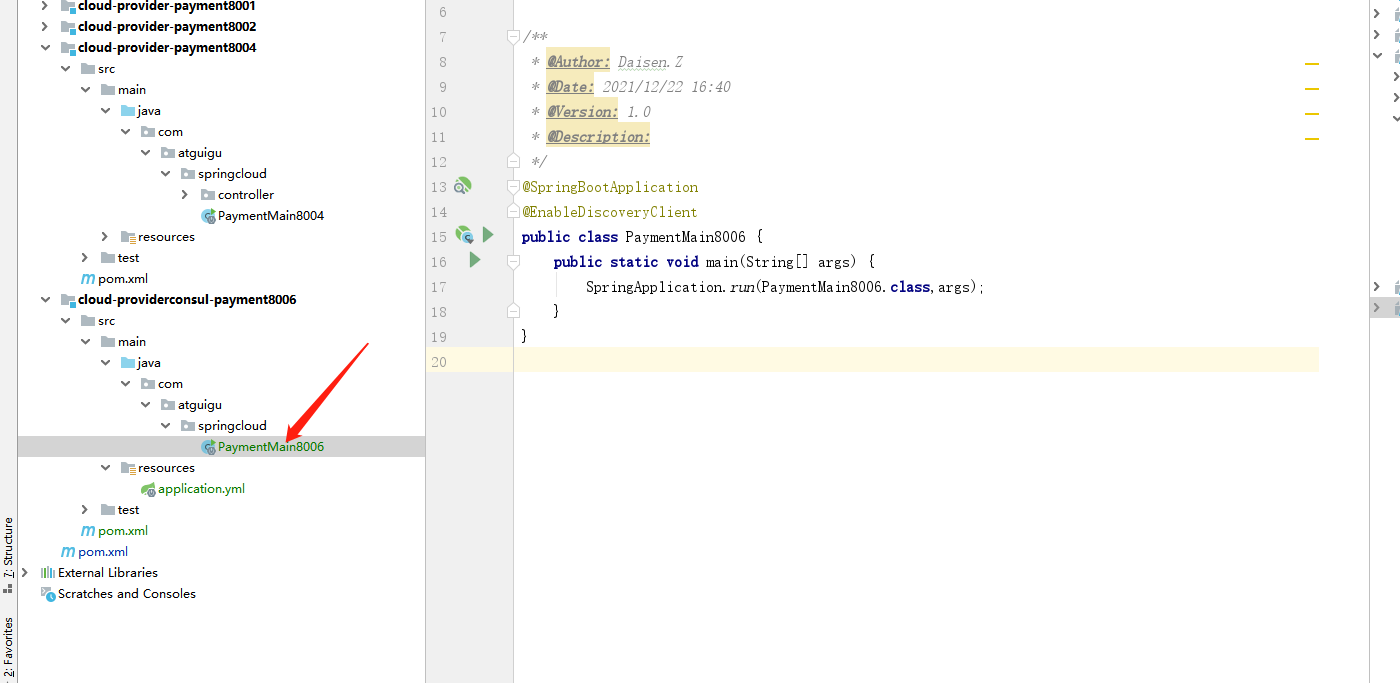
Task: Click line number 17 in gutter
Action: click(x=439, y=287)
